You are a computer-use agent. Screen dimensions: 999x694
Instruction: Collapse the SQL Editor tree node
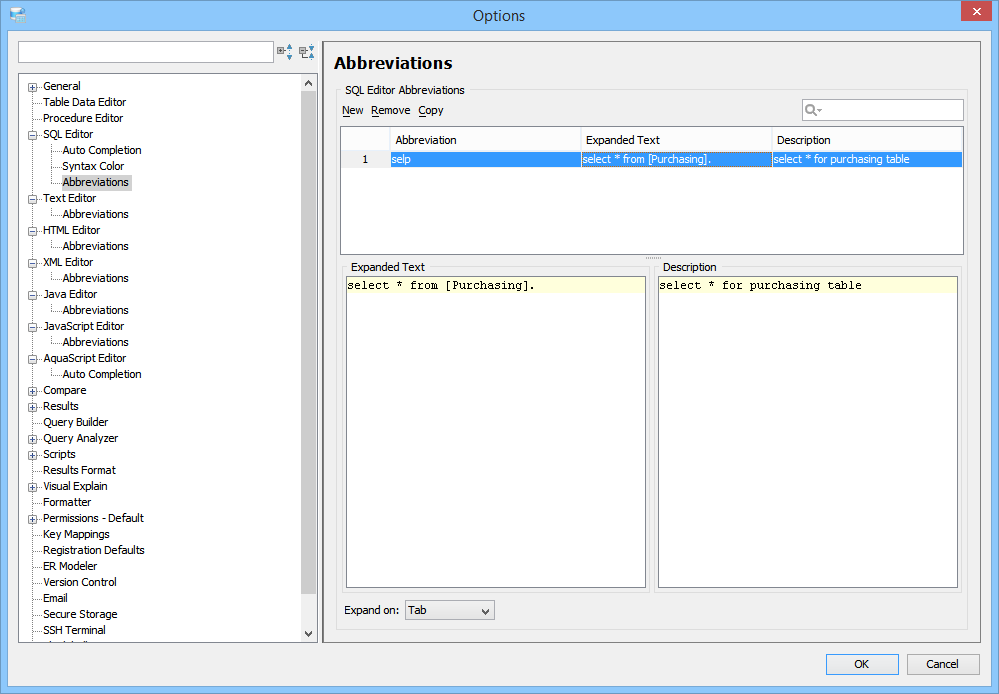point(32,135)
